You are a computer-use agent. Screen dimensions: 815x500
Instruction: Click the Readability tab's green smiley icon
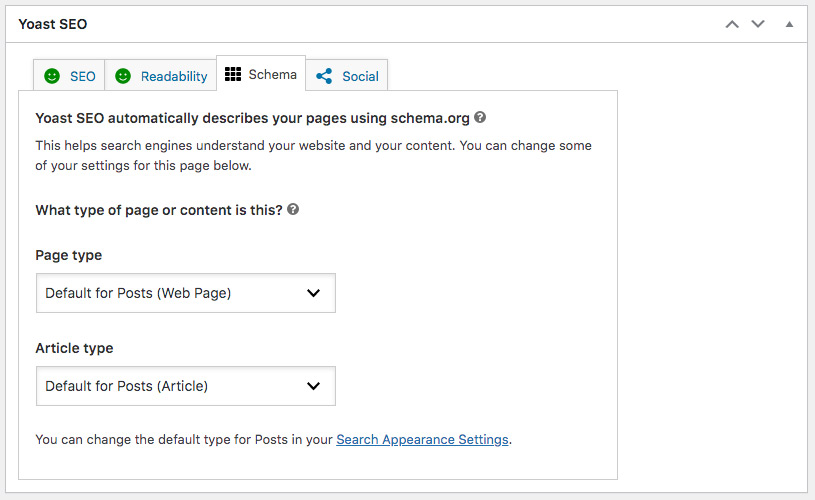(123, 76)
